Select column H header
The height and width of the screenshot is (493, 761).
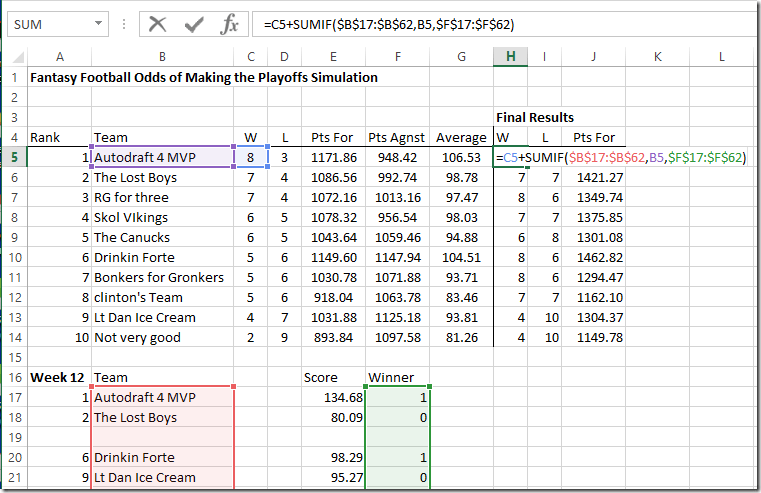(x=510, y=57)
